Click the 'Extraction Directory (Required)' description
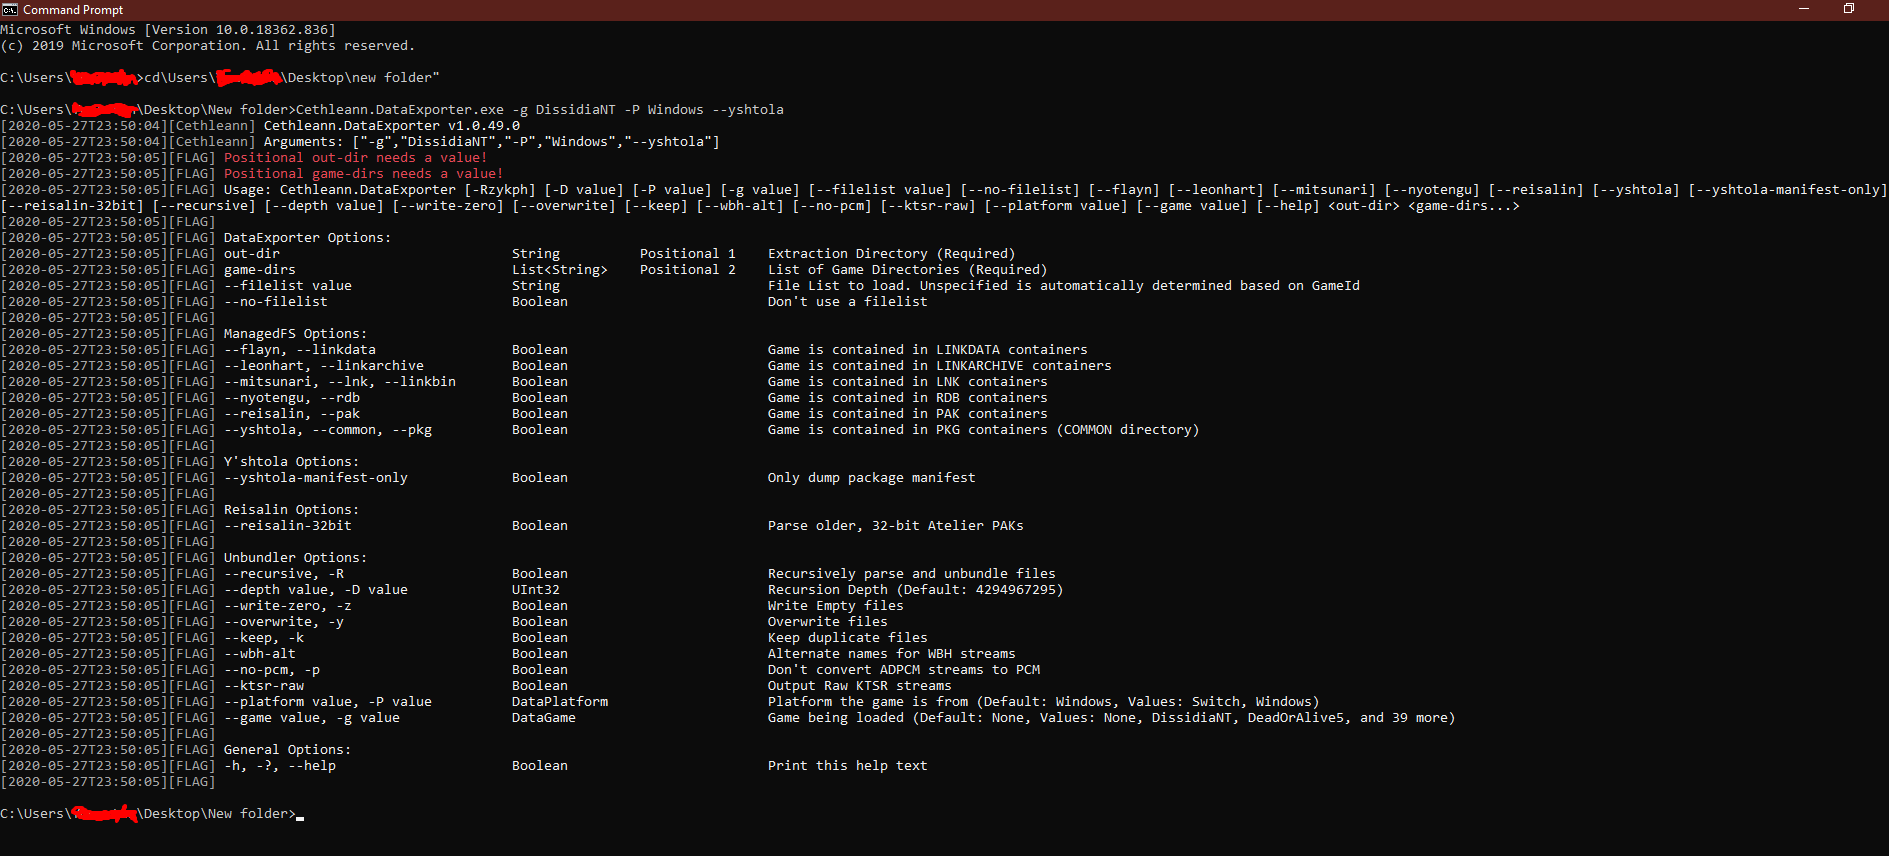The image size is (1889, 856). coord(892,254)
